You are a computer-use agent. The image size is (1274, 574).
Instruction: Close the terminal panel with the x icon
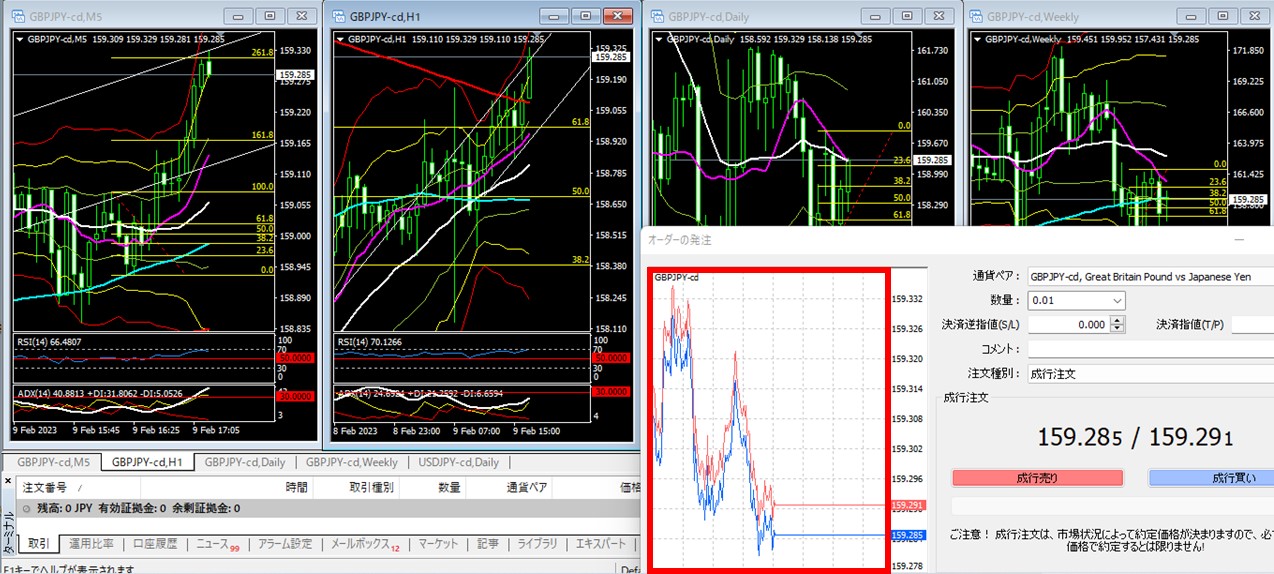(9, 483)
